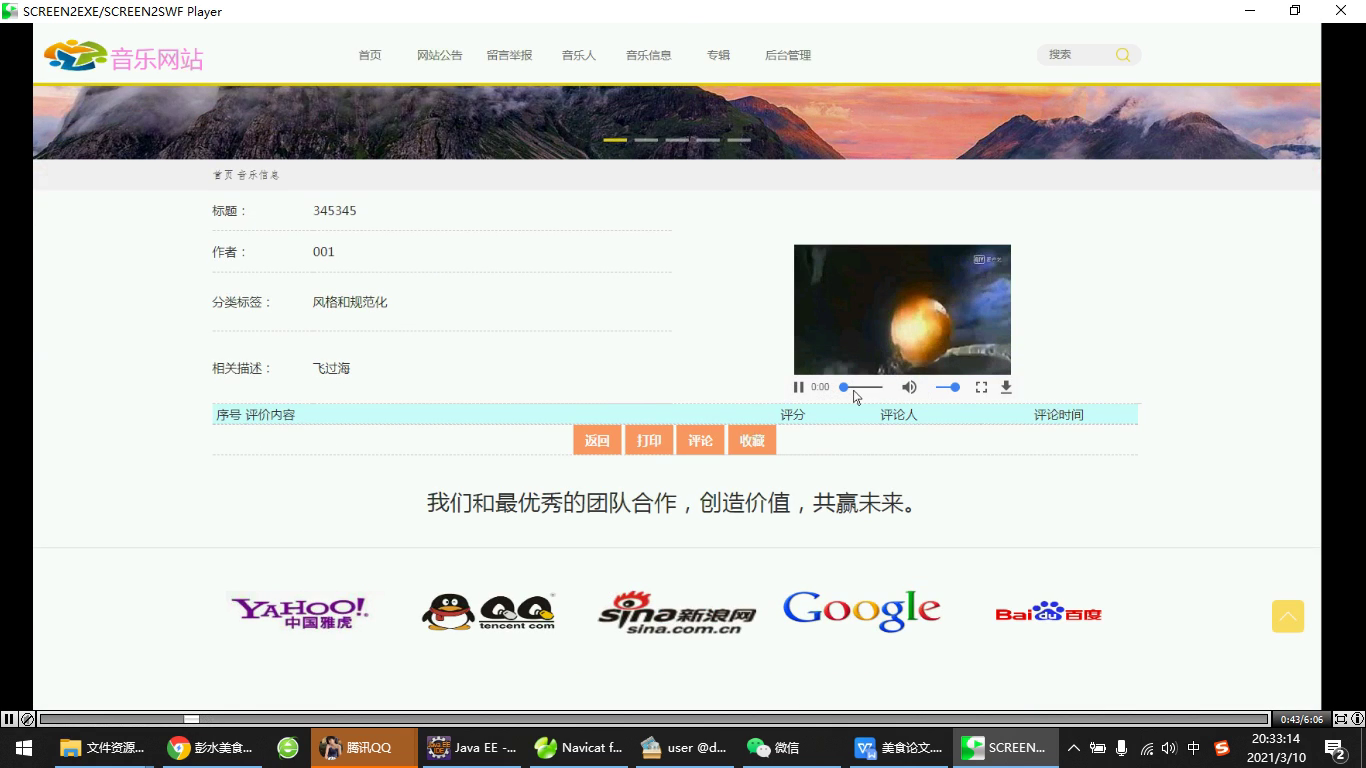Select the last banner carousel indicator

point(739,140)
